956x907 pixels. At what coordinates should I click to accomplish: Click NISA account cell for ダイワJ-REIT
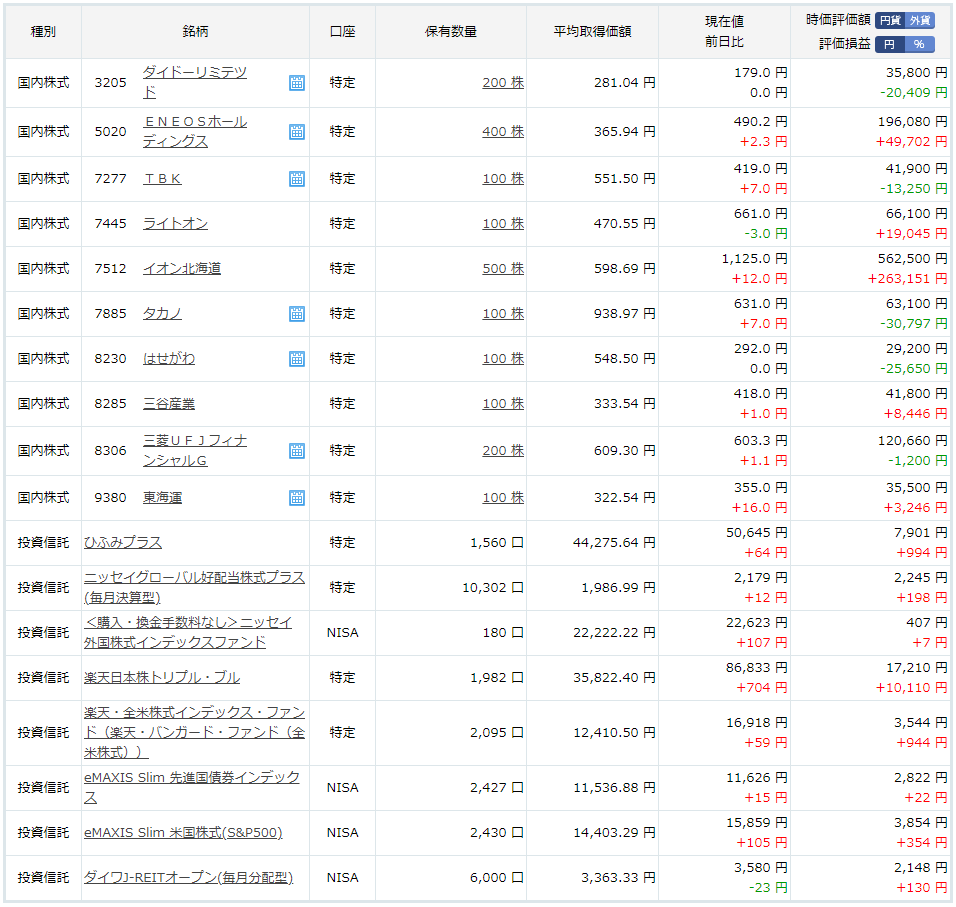click(x=342, y=878)
